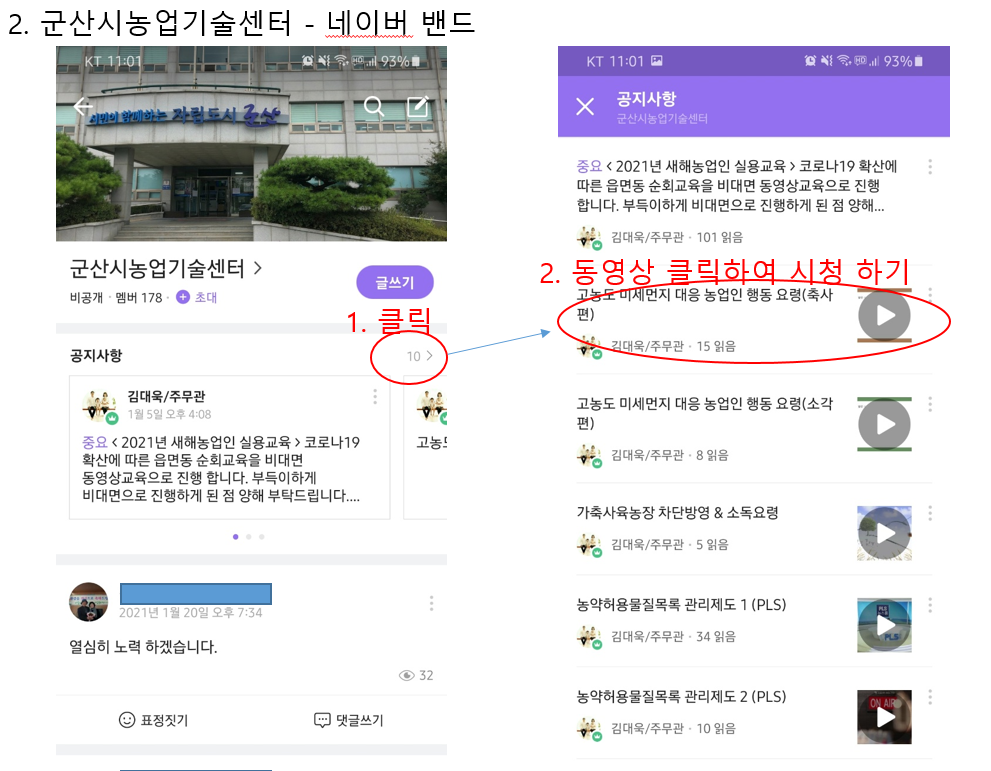The height and width of the screenshot is (771, 991).
Task: Select first carousel page dot
Action: tap(236, 537)
